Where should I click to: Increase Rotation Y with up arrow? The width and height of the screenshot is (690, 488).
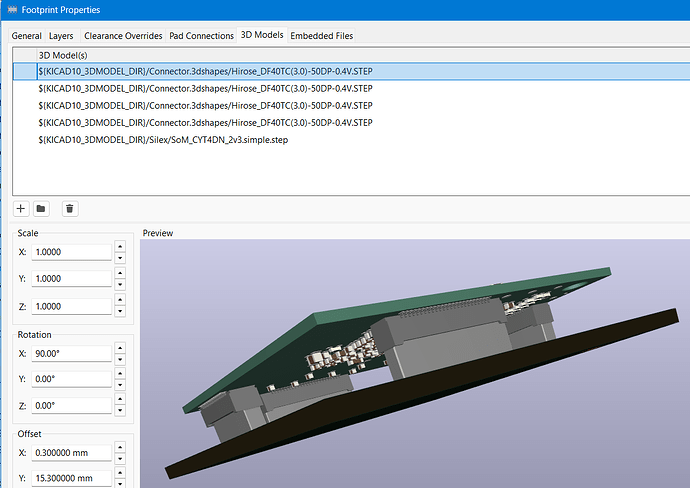(x=120, y=374)
